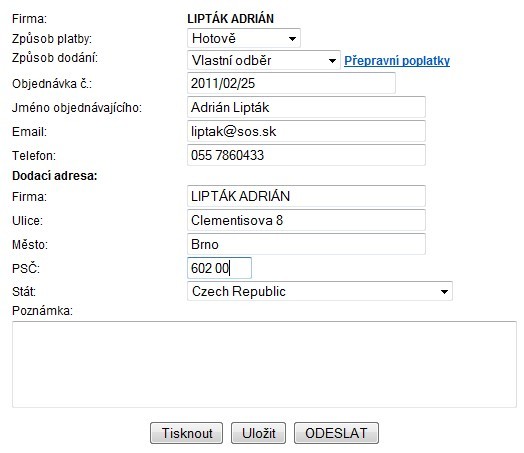Click the arrow of Vlastní odběr selector
Image resolution: width=524 pixels, height=453 pixels.
[332, 61]
